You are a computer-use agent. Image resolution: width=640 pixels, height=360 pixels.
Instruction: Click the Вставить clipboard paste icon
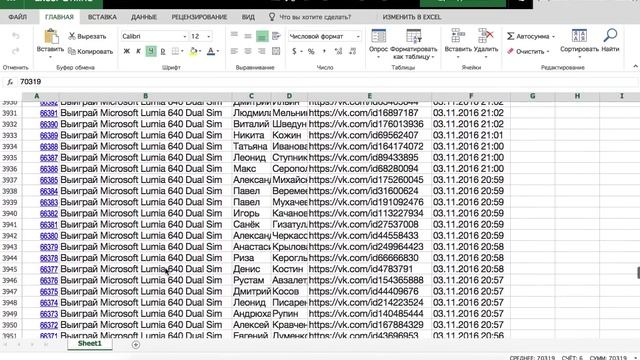click(51, 36)
